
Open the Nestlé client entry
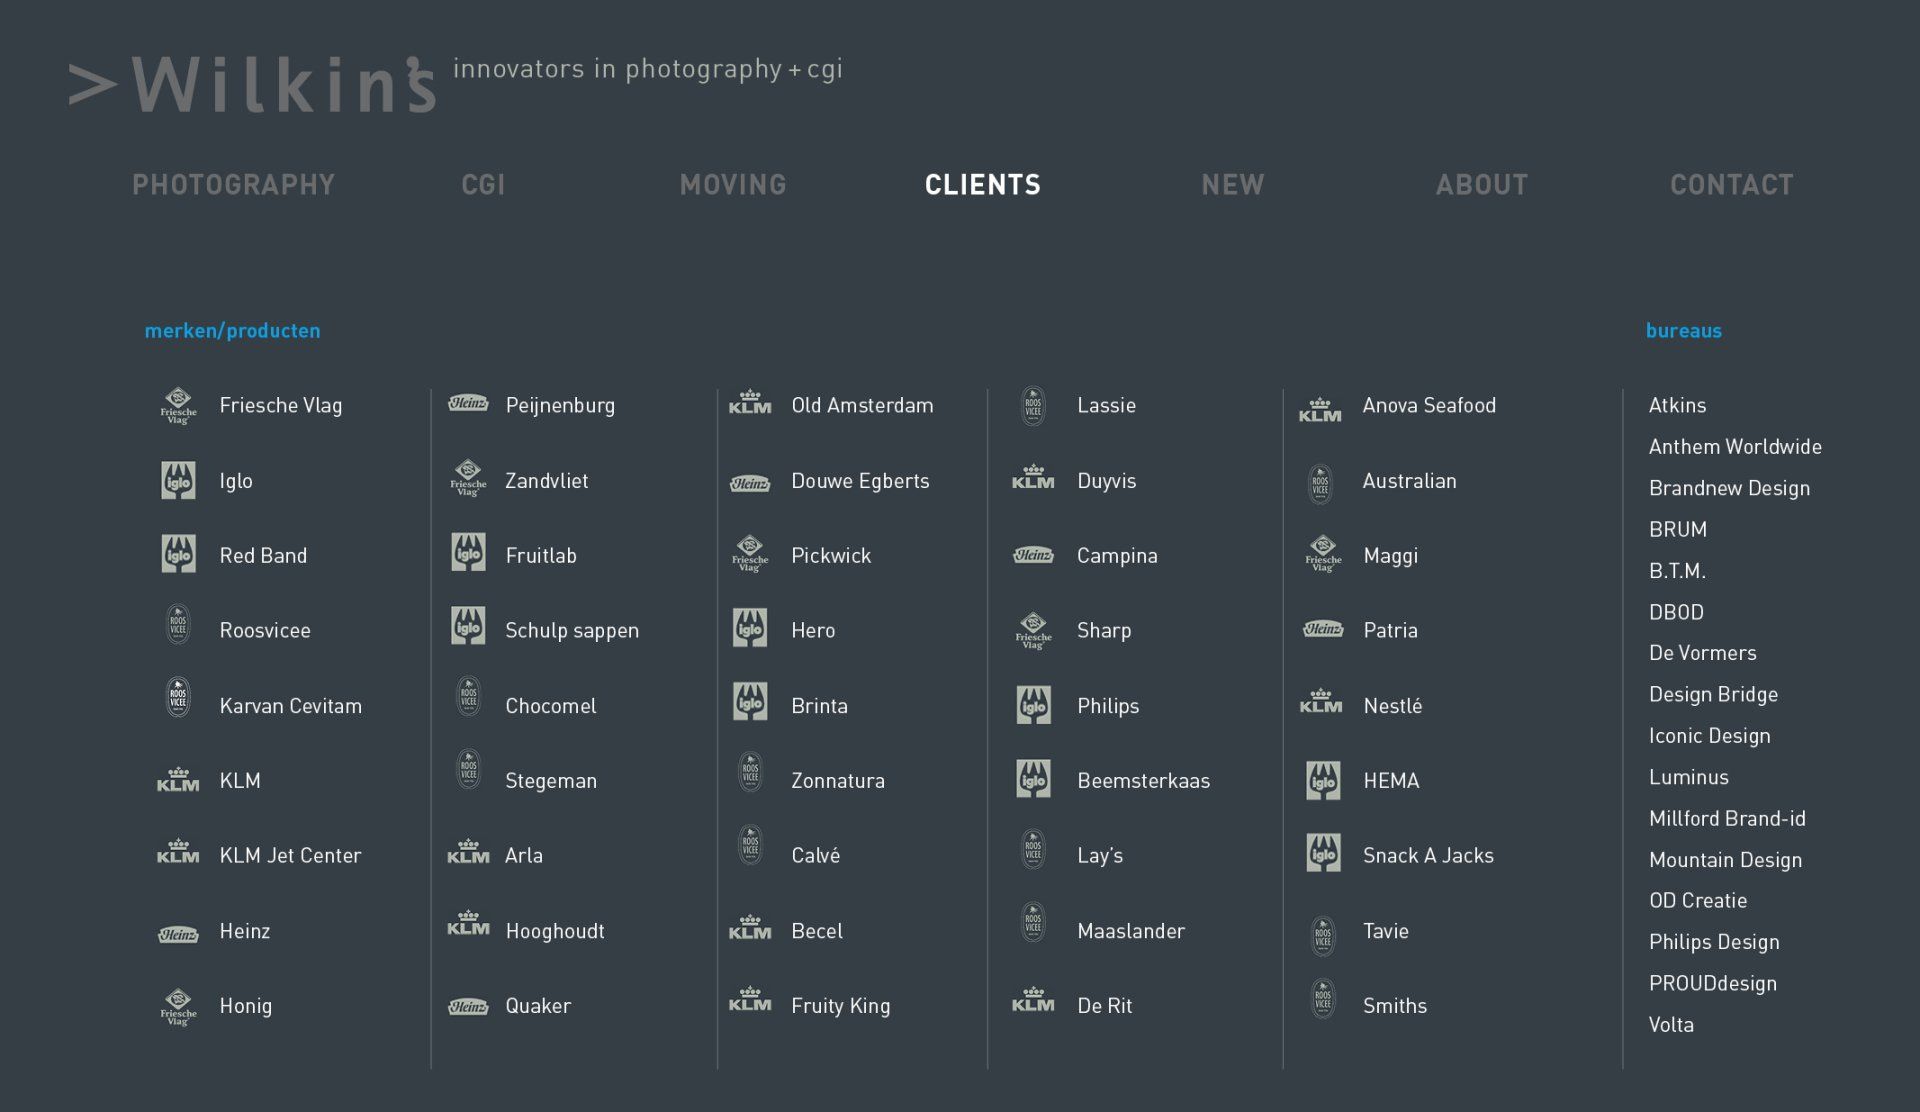pyautogui.click(x=1392, y=705)
